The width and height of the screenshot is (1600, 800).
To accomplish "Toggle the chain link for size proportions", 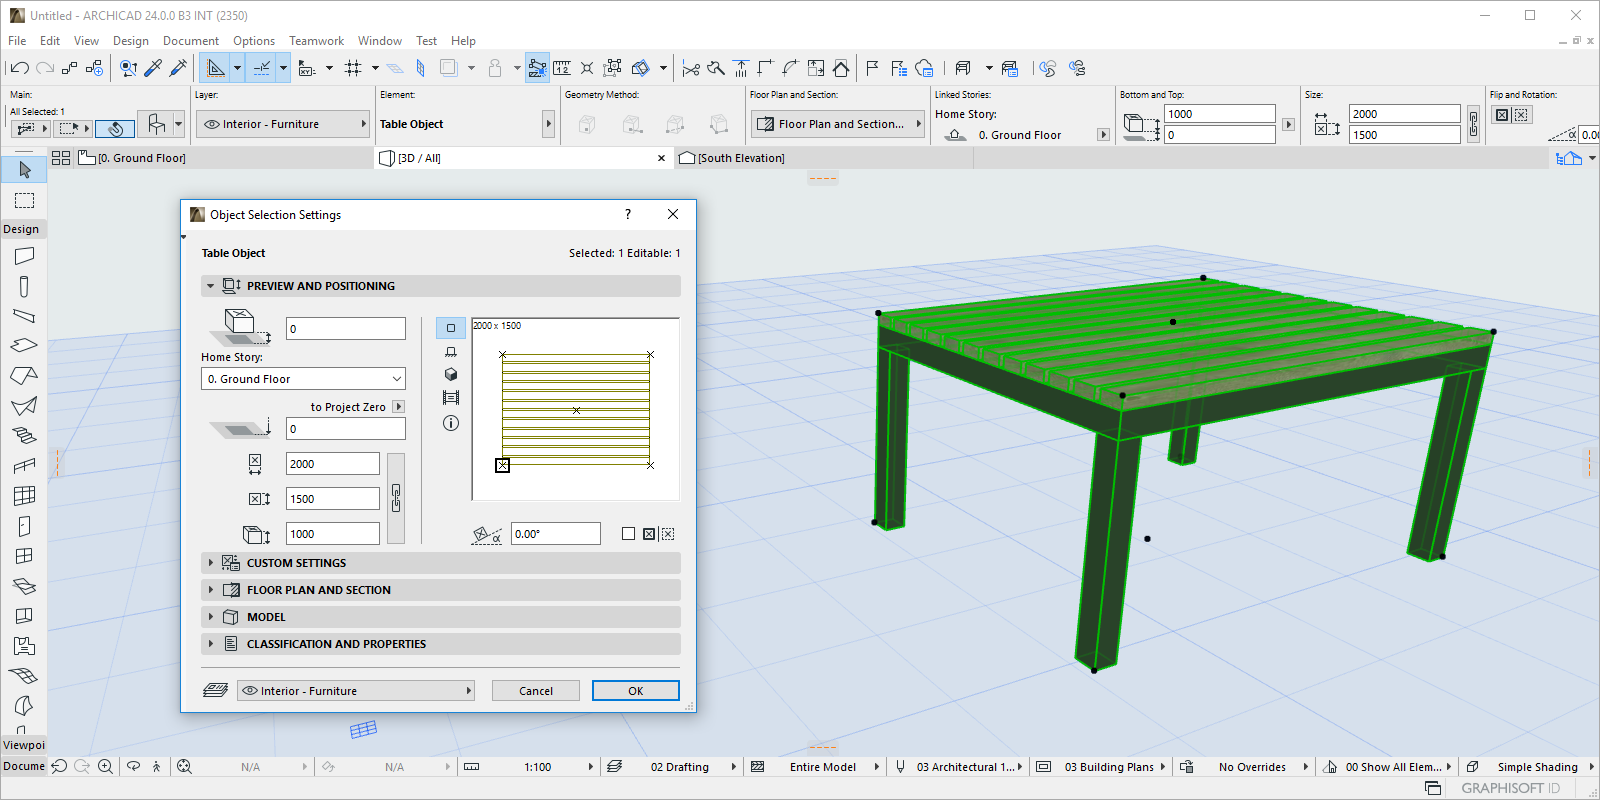I will (396, 498).
